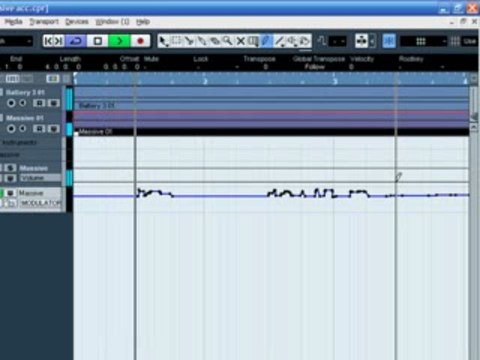Select the Object Selection arrow tool
Viewport: 480px width, 360px height.
[x=163, y=41]
